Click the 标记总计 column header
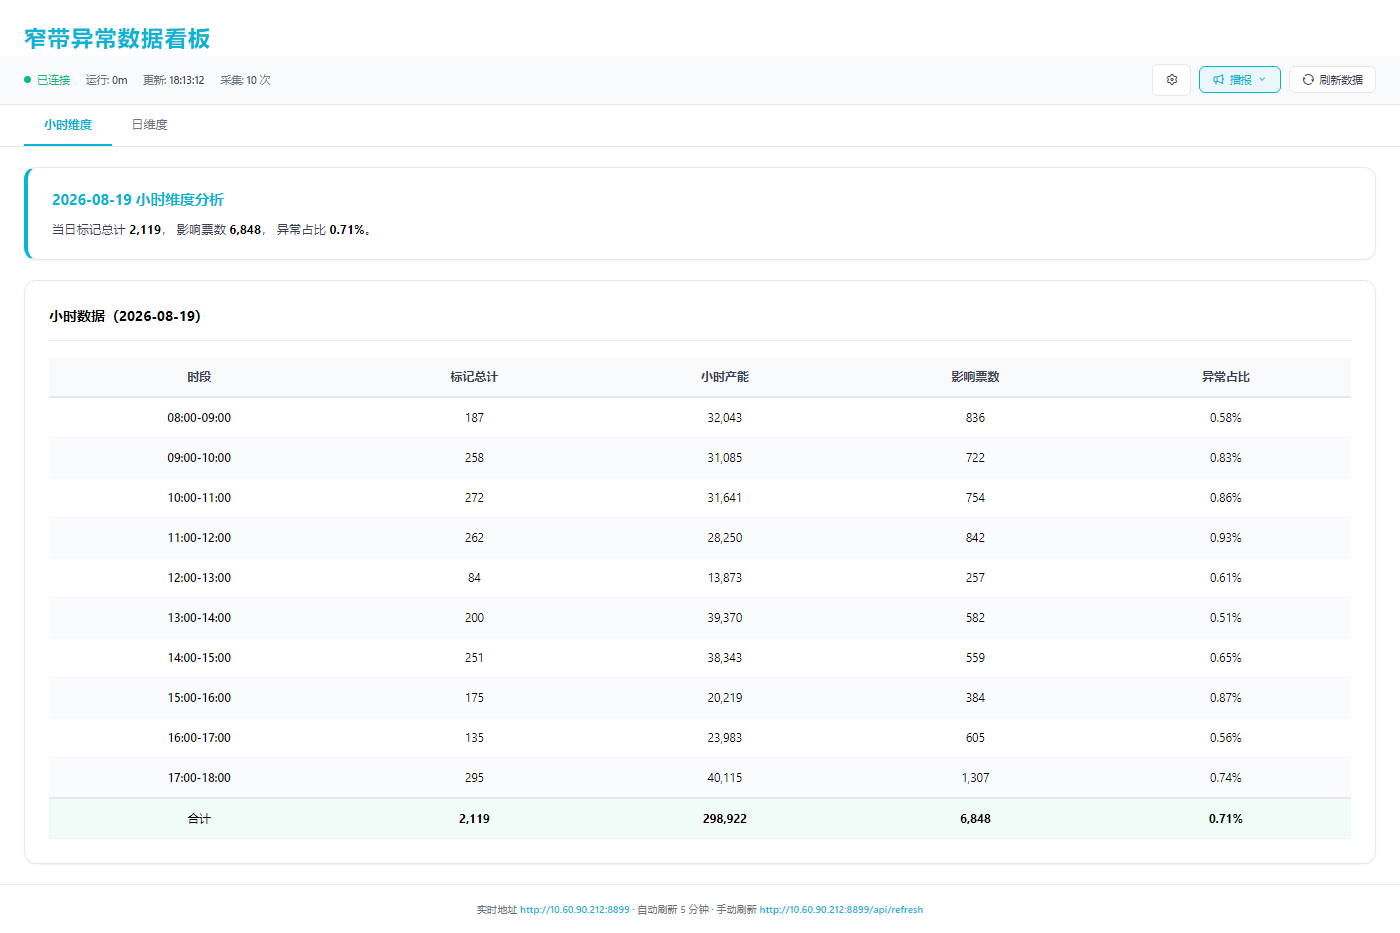This screenshot has height=933, width=1400. [474, 377]
